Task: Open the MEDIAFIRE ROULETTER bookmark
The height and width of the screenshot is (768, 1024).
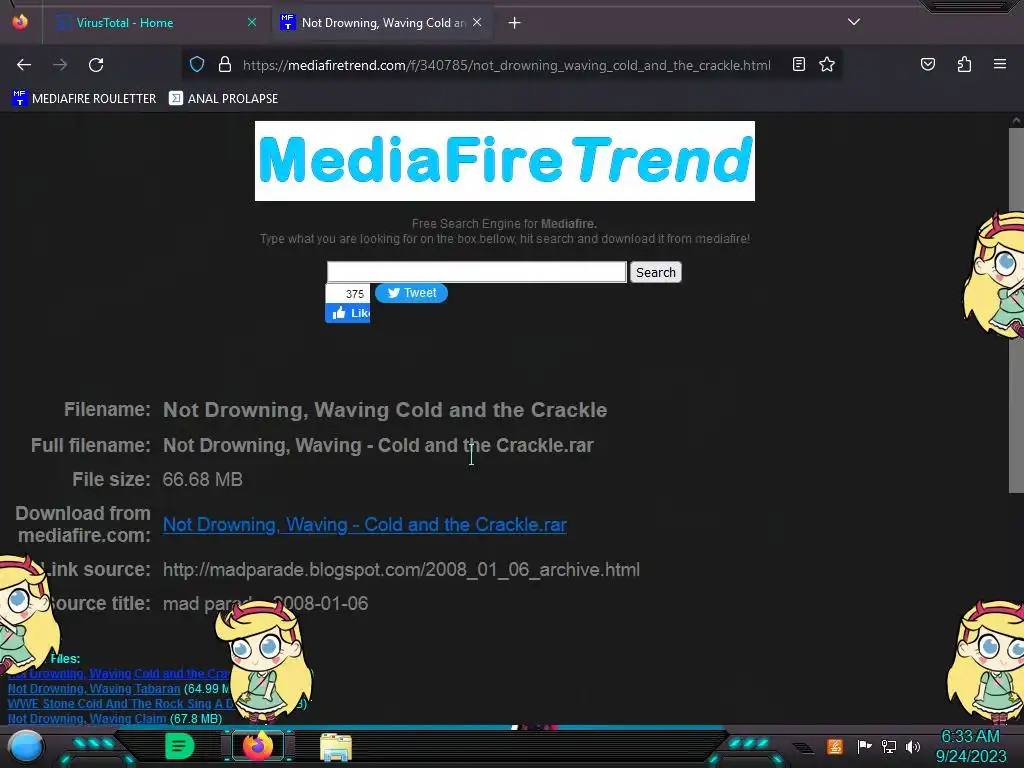Action: [84, 99]
